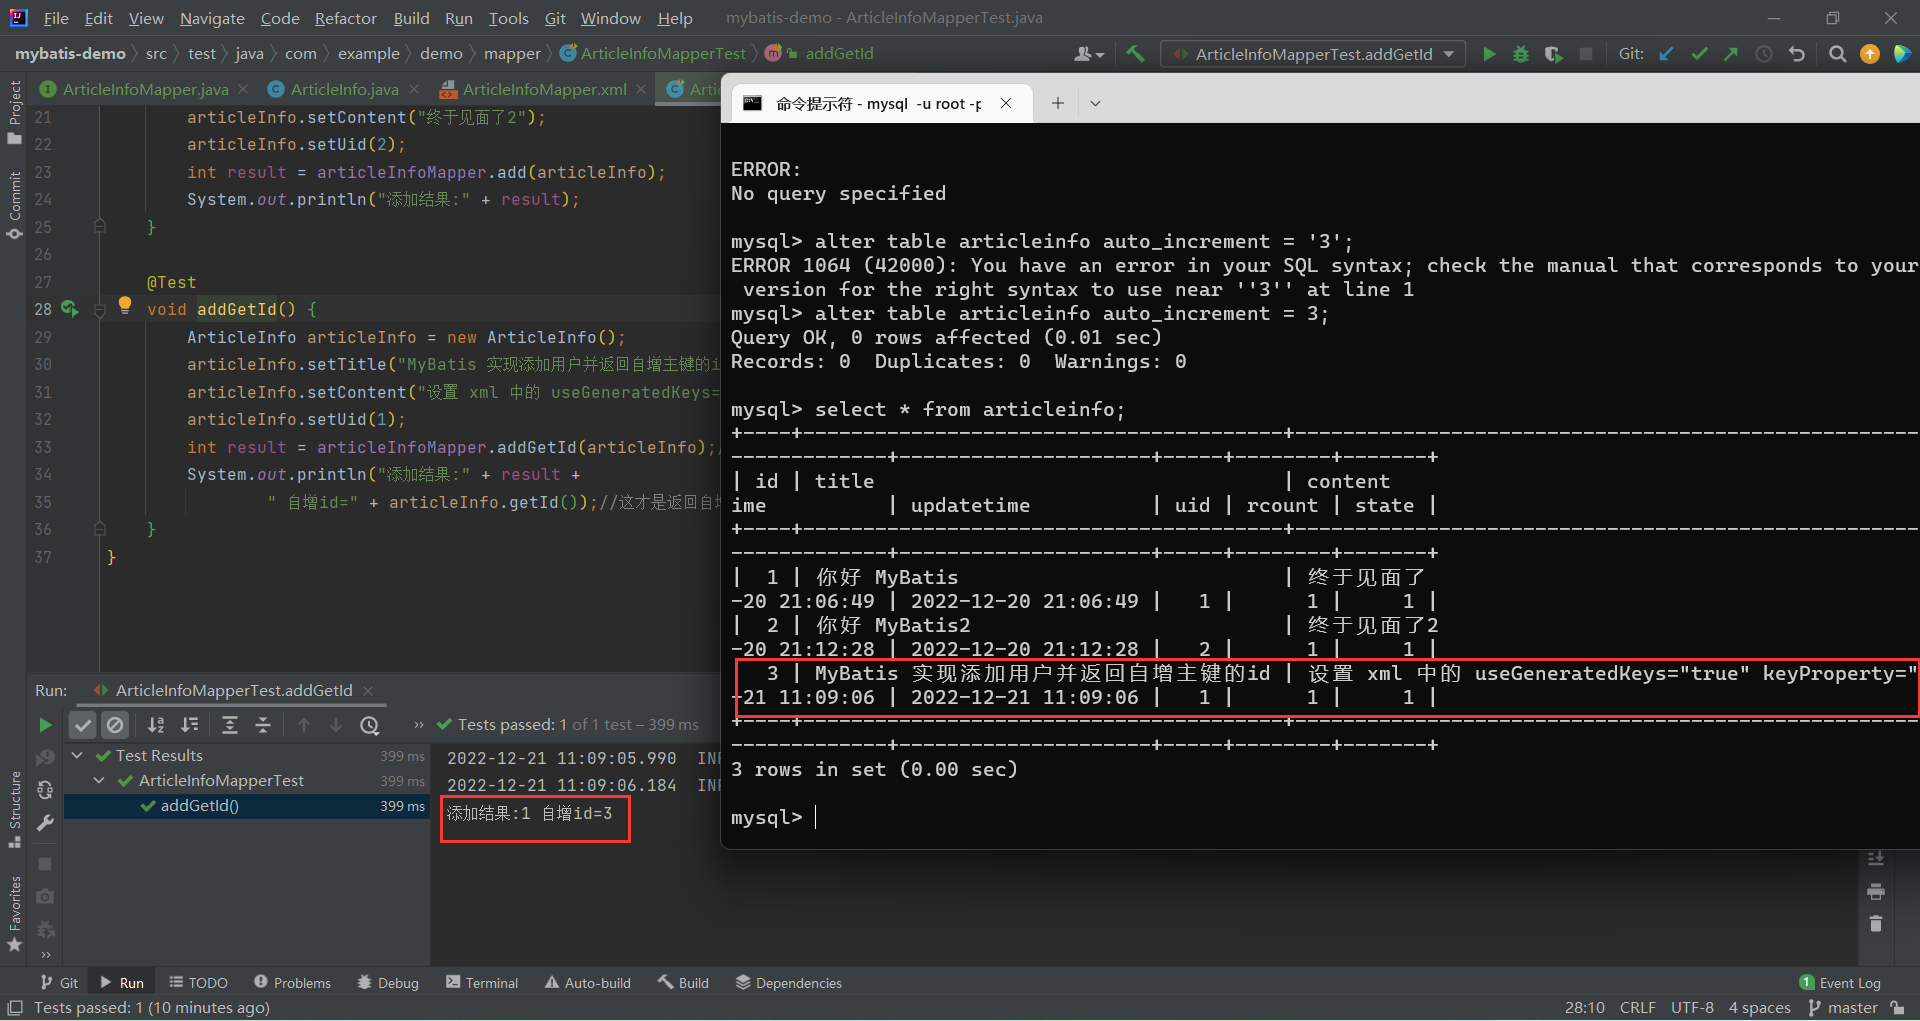Sort test results by duration
Image resolution: width=1920 pixels, height=1021 pixels.
click(x=189, y=725)
